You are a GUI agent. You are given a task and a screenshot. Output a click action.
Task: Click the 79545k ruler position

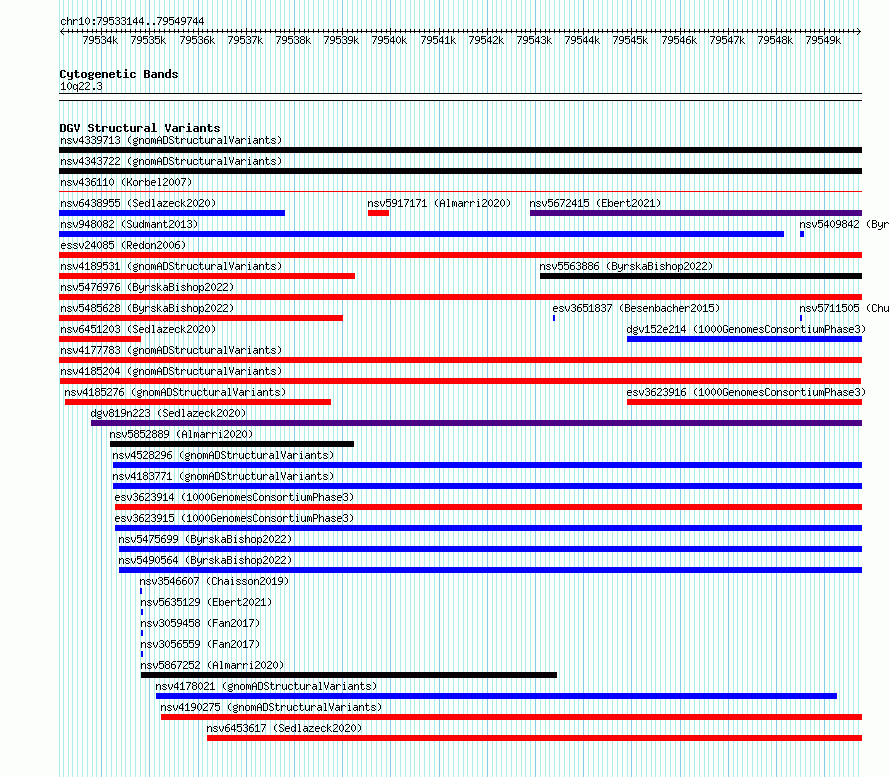click(630, 40)
